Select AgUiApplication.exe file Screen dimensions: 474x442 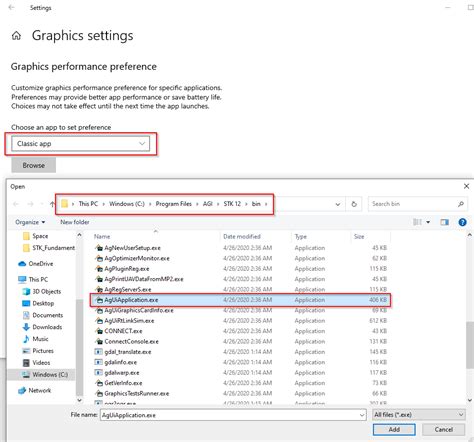click(x=240, y=300)
